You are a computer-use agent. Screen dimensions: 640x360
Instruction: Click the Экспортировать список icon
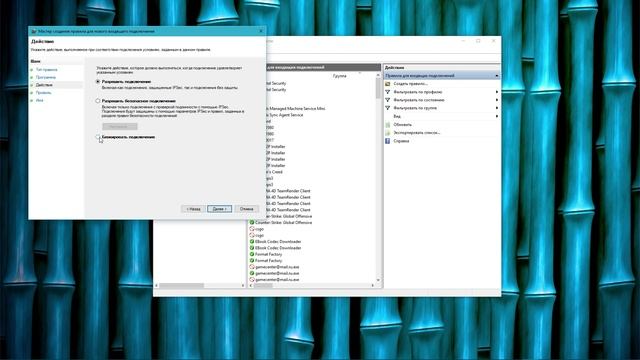pos(388,133)
